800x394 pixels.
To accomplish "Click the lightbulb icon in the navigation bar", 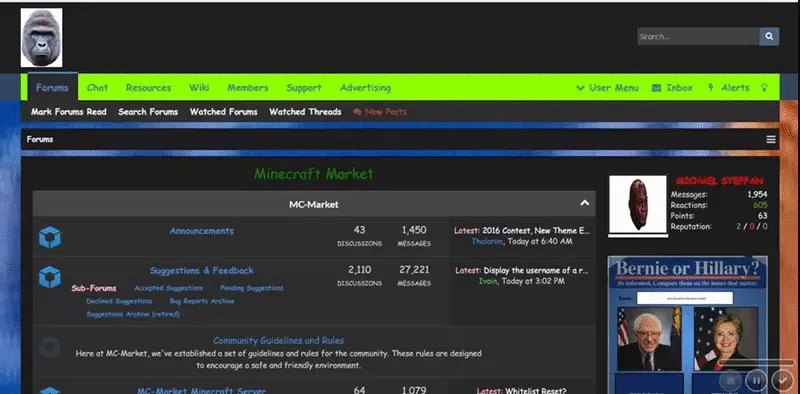I will coord(764,87).
